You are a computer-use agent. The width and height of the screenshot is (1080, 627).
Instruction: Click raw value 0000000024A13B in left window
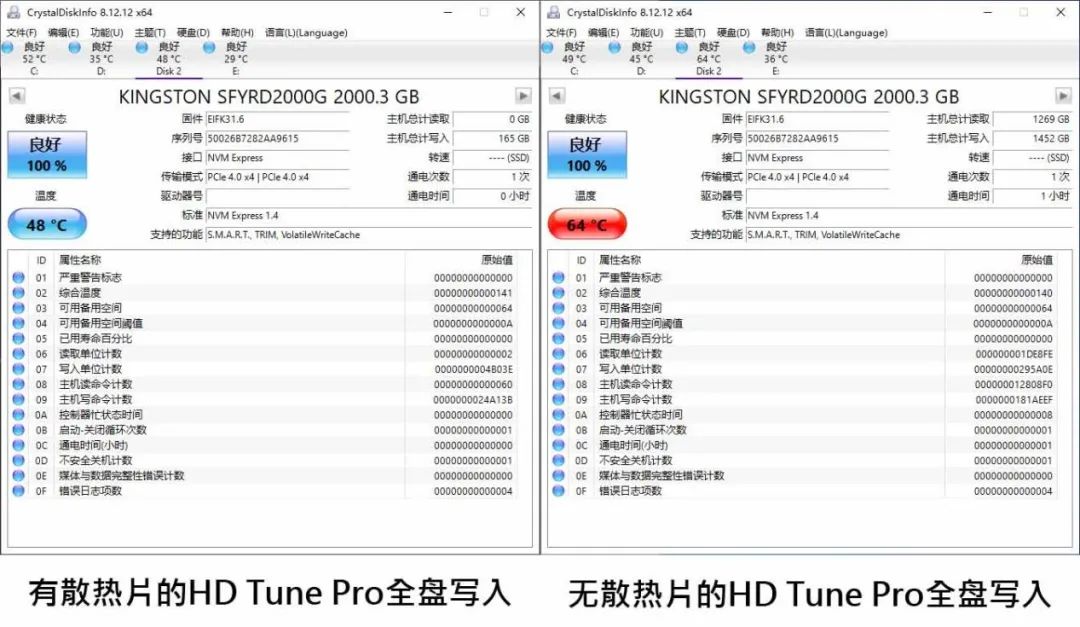click(x=472, y=400)
